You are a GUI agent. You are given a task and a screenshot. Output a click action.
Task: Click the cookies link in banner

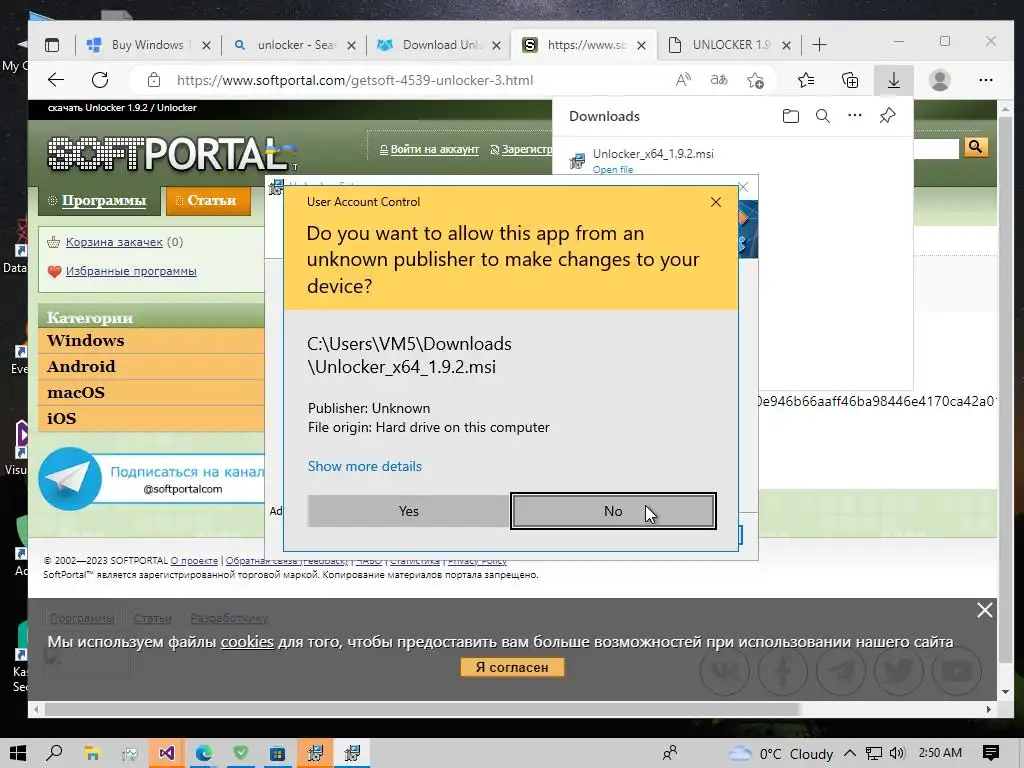point(247,642)
